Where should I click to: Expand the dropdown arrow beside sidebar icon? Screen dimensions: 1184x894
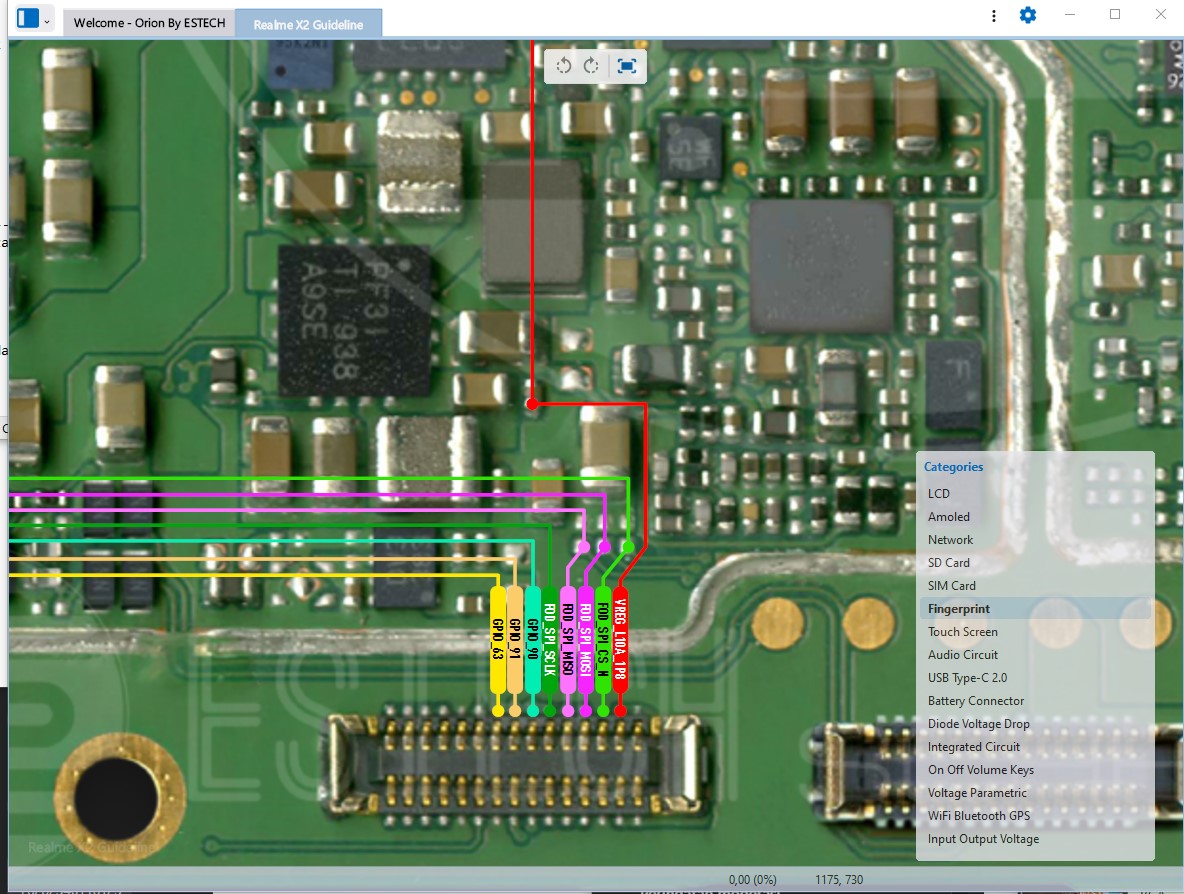[47, 19]
